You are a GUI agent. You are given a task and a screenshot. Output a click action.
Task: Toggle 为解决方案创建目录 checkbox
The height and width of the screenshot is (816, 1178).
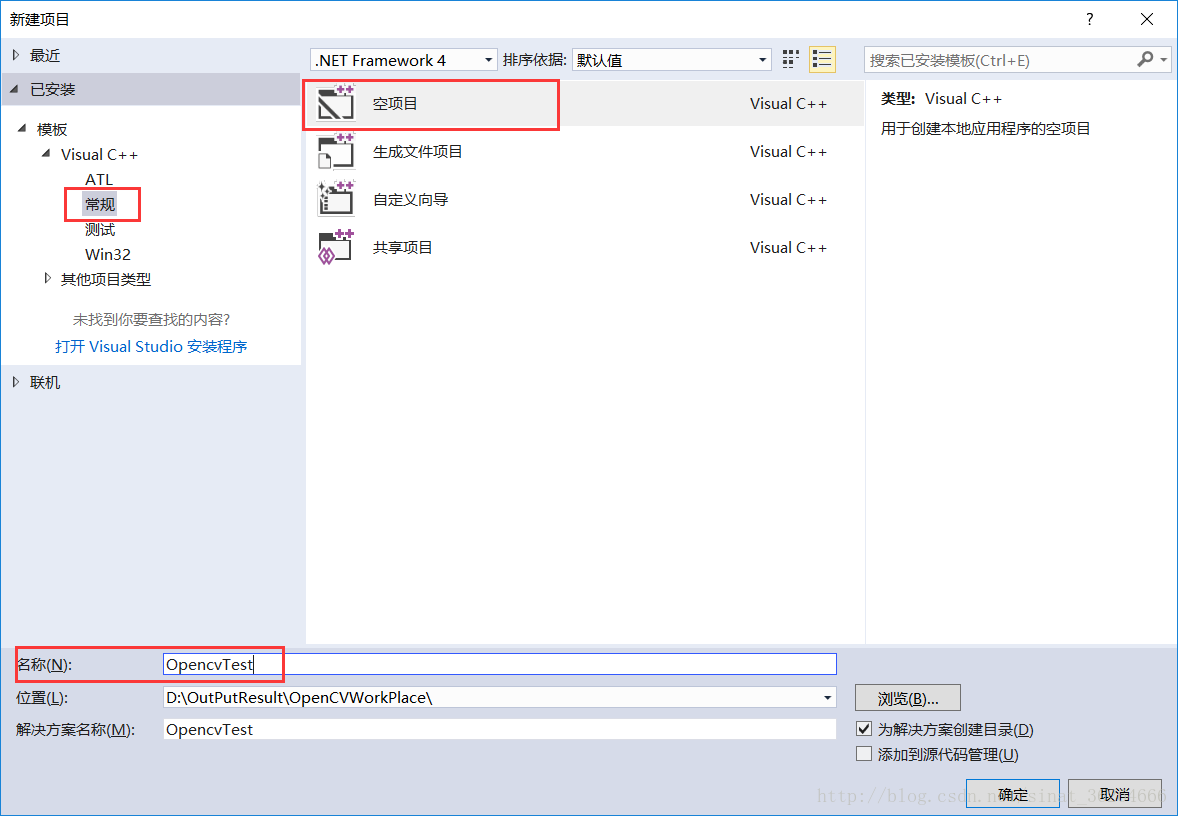[x=864, y=729]
